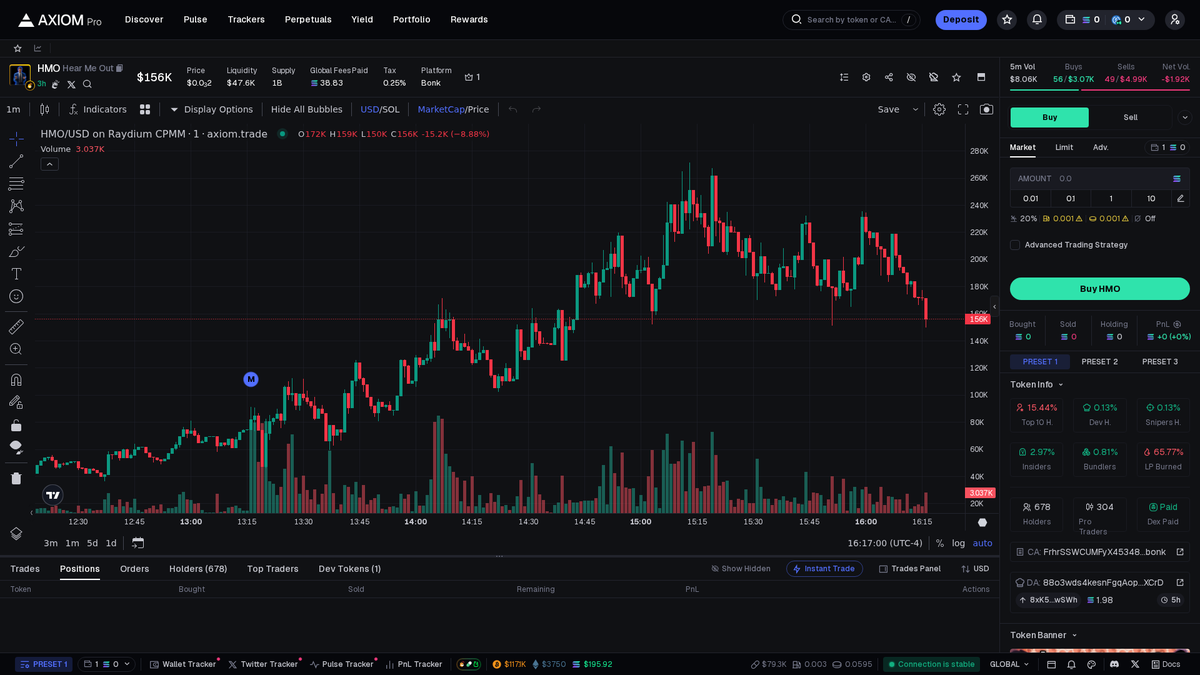Click the M migration marker on chart
This screenshot has width=1200, height=675.
[x=251, y=379]
